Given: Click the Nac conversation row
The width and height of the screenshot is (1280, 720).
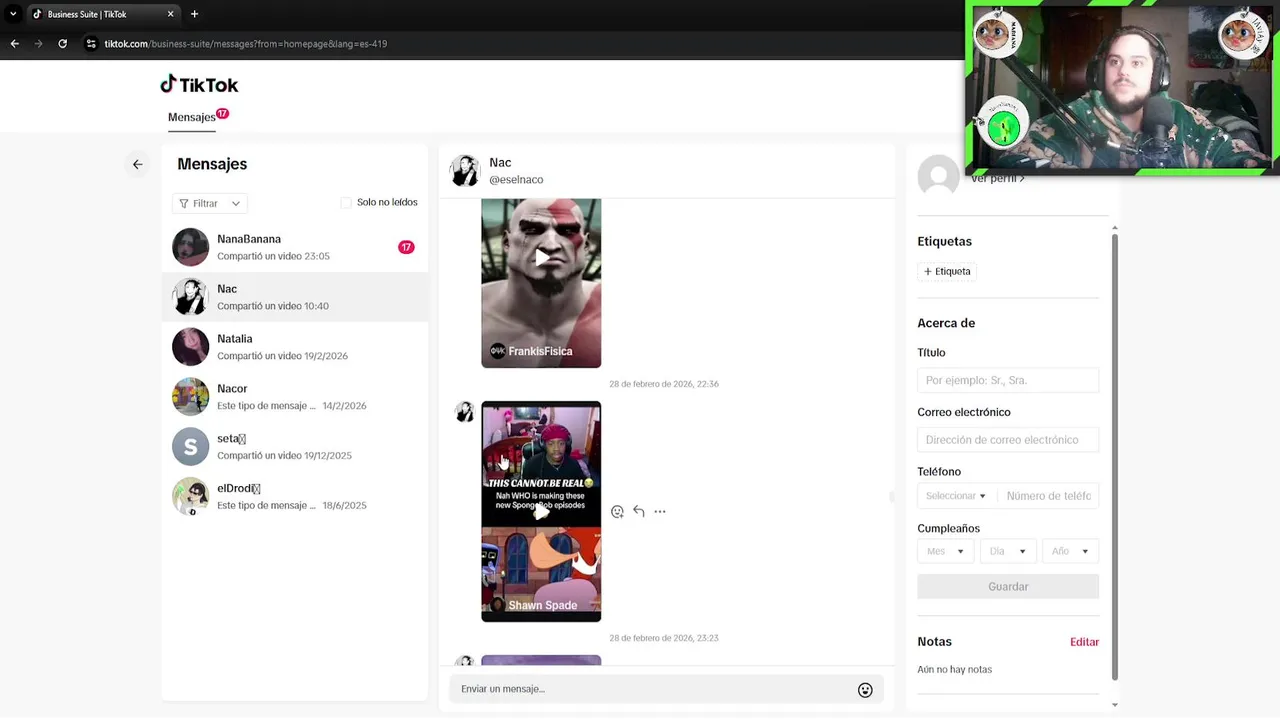Looking at the screenshot, I should click(295, 297).
